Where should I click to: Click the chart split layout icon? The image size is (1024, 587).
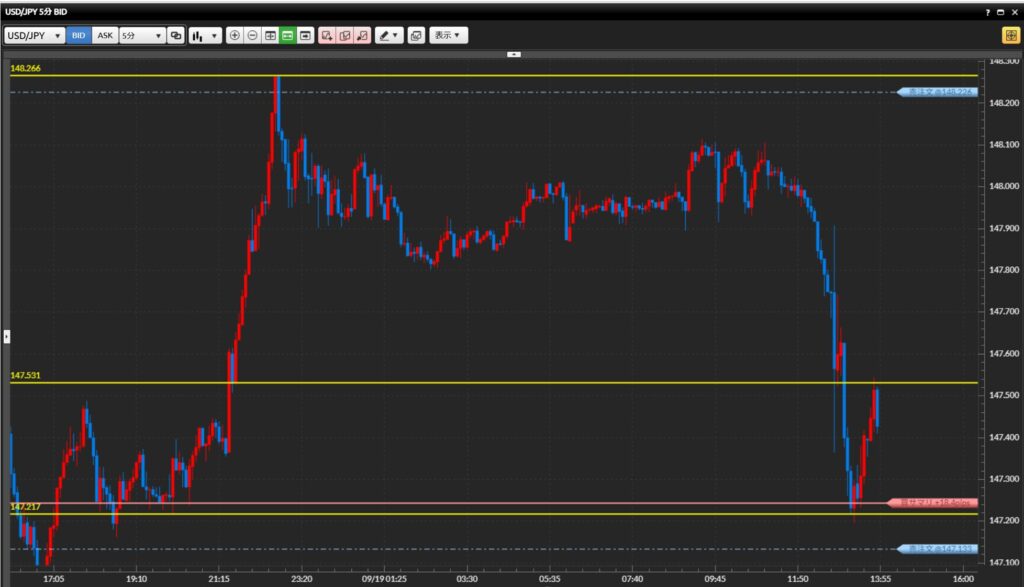[x=270, y=35]
